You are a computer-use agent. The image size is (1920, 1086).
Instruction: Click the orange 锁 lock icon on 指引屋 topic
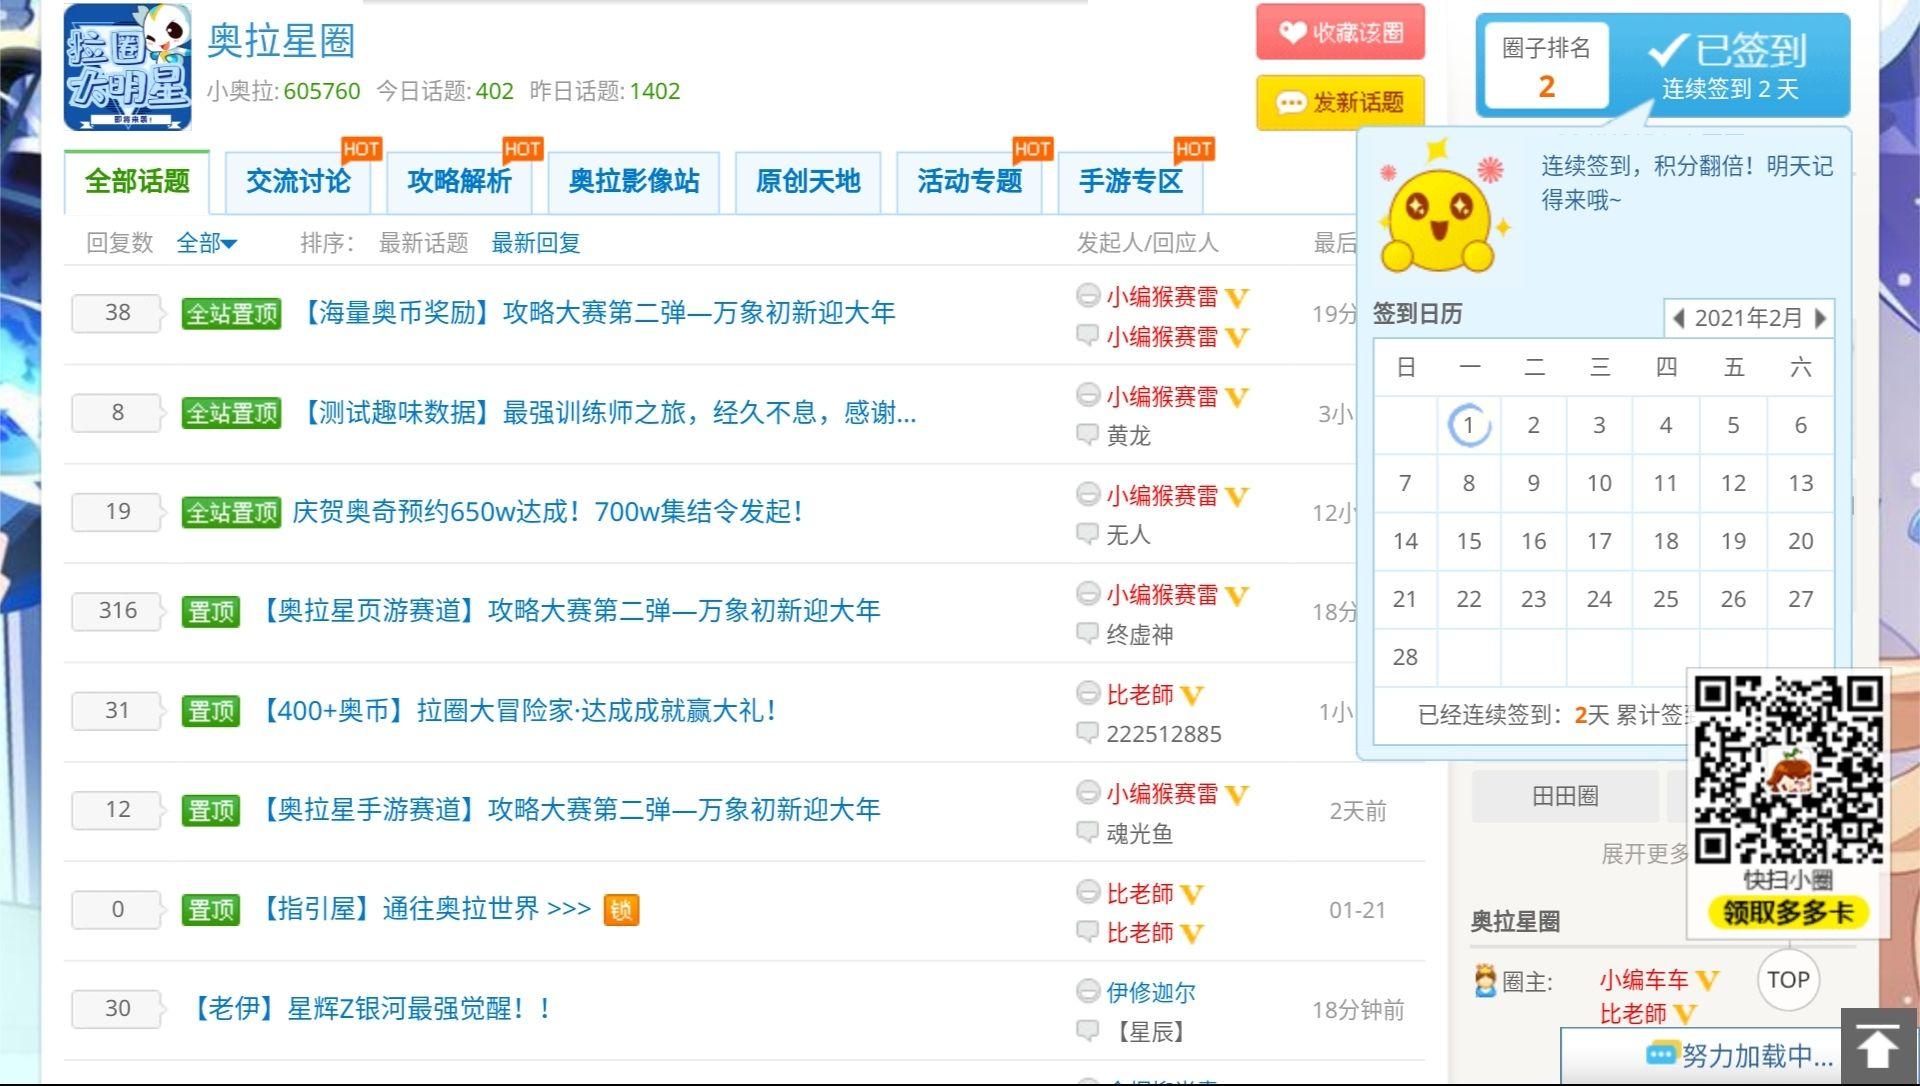pos(621,910)
